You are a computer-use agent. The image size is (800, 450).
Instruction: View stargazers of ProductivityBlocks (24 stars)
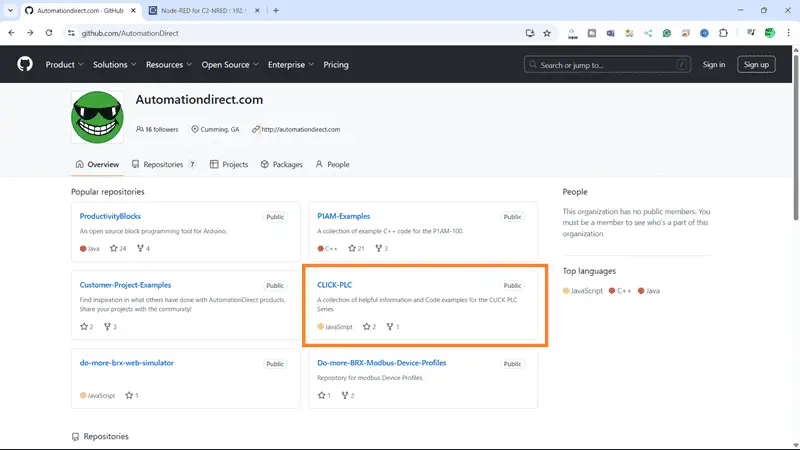pyautogui.click(x=118, y=248)
